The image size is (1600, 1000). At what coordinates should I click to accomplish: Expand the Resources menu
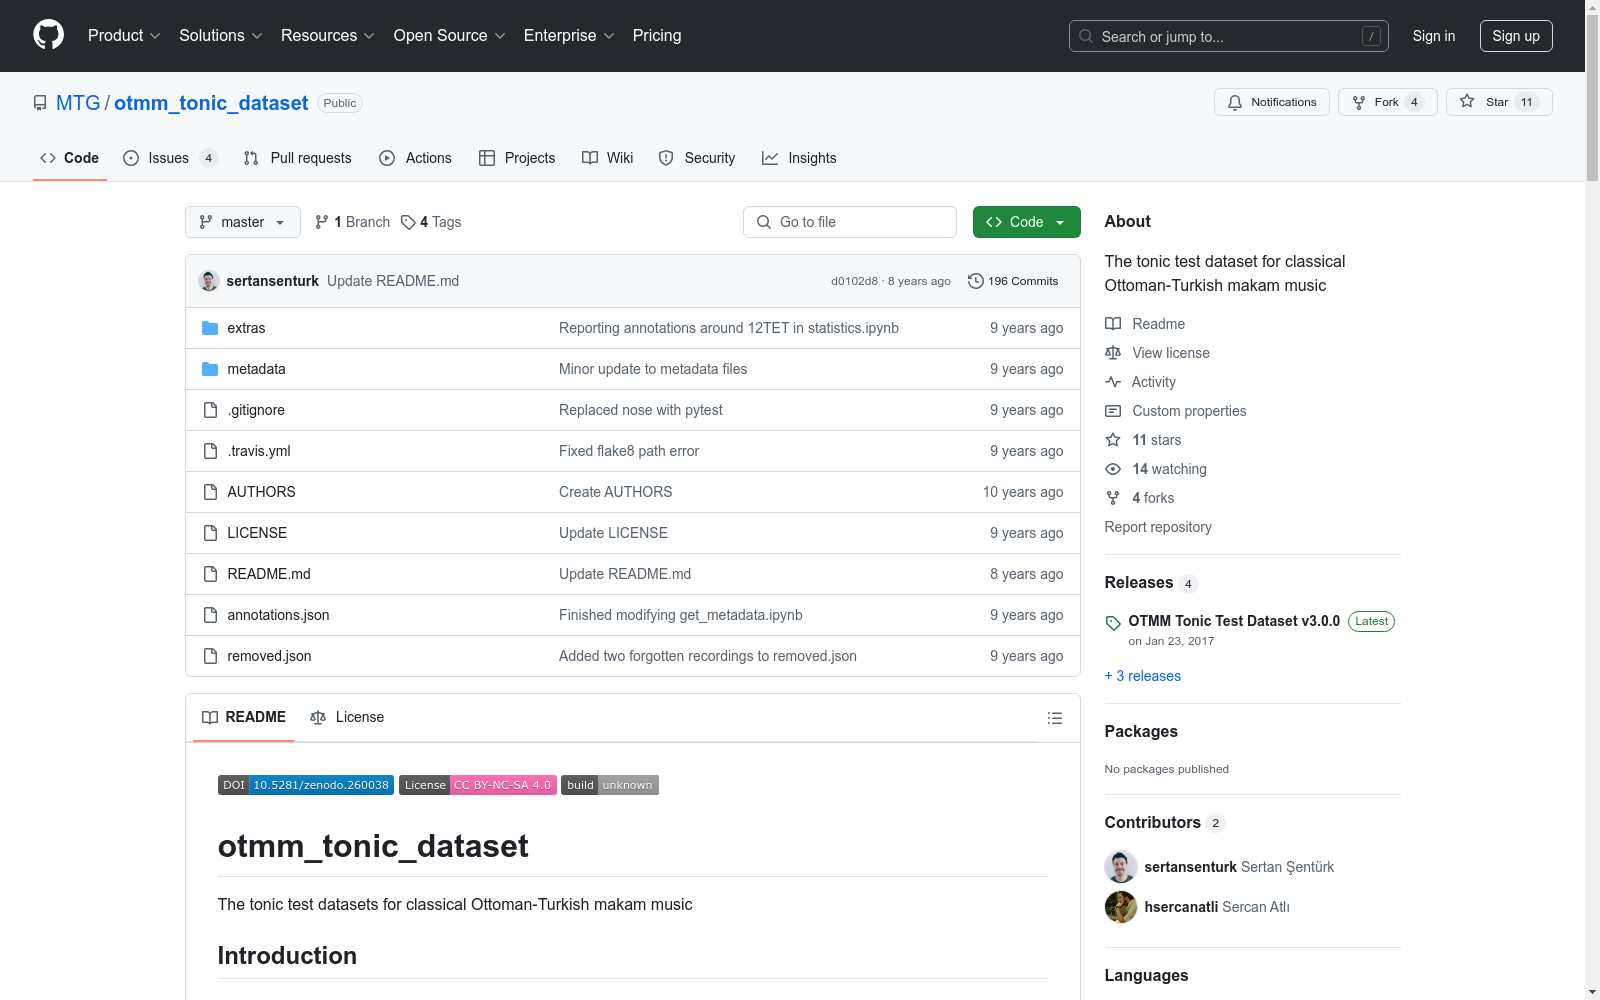328,36
